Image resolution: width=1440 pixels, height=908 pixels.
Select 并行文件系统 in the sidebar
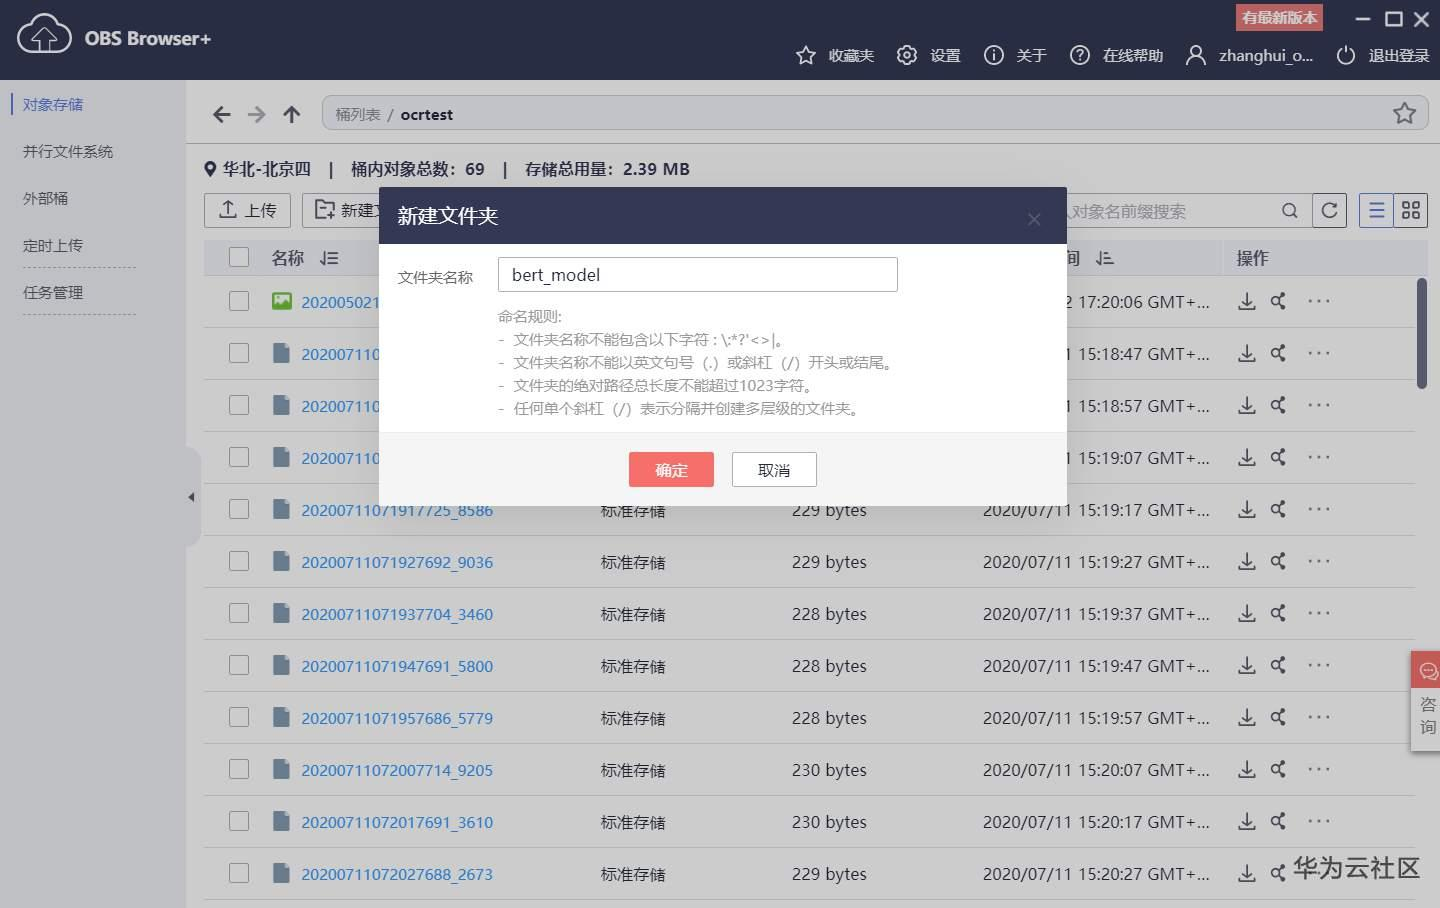68,151
